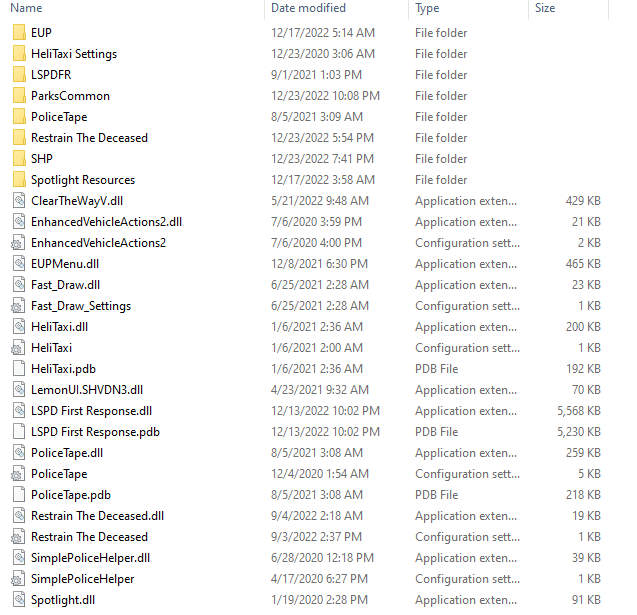This screenshot has height=615, width=637.
Task: Select the Spotlight.dll file icon
Action: tap(19, 600)
